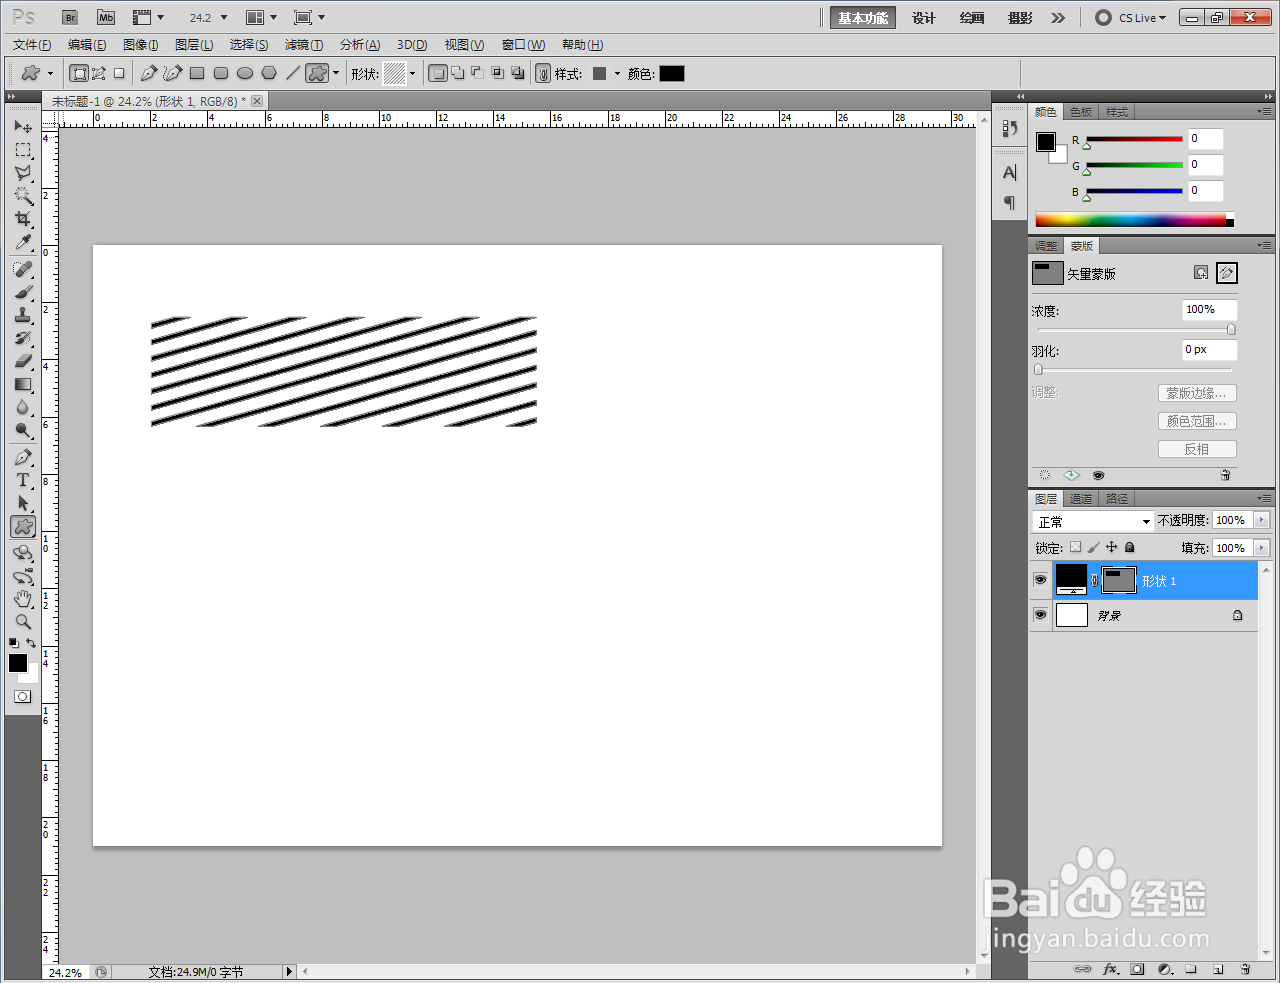Screen dimensions: 1280x983
Task: Select the History Brush tool
Action: [23, 338]
